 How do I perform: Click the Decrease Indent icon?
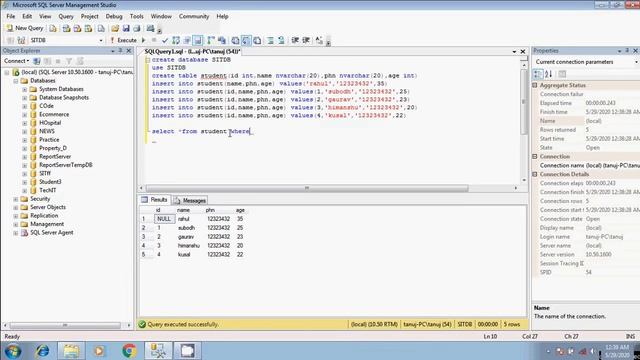[x=295, y=40]
